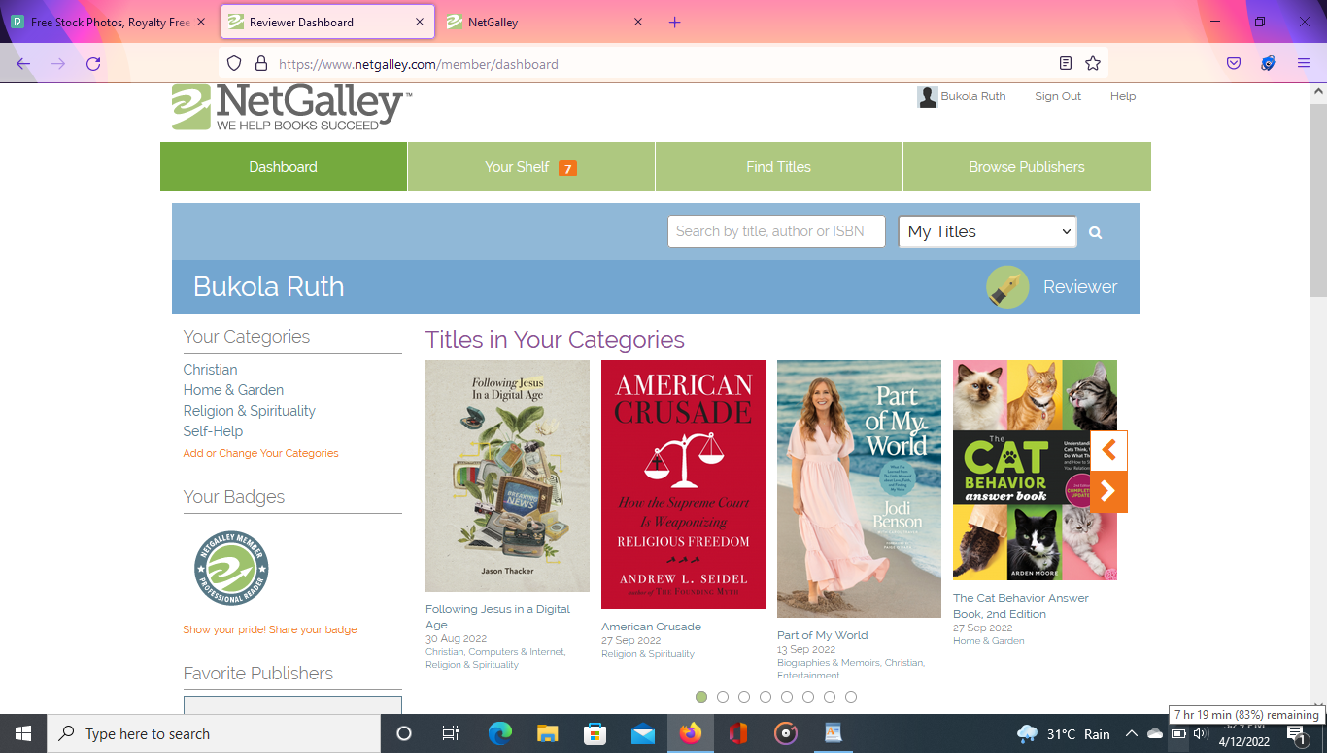The width and height of the screenshot is (1327, 753).
Task: Select the fourth carousel page dot
Action: pos(765,697)
